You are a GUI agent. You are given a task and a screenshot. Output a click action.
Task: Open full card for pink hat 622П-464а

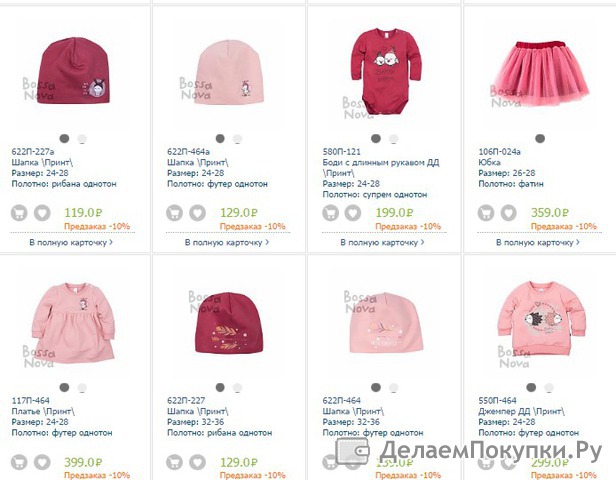click(227, 242)
